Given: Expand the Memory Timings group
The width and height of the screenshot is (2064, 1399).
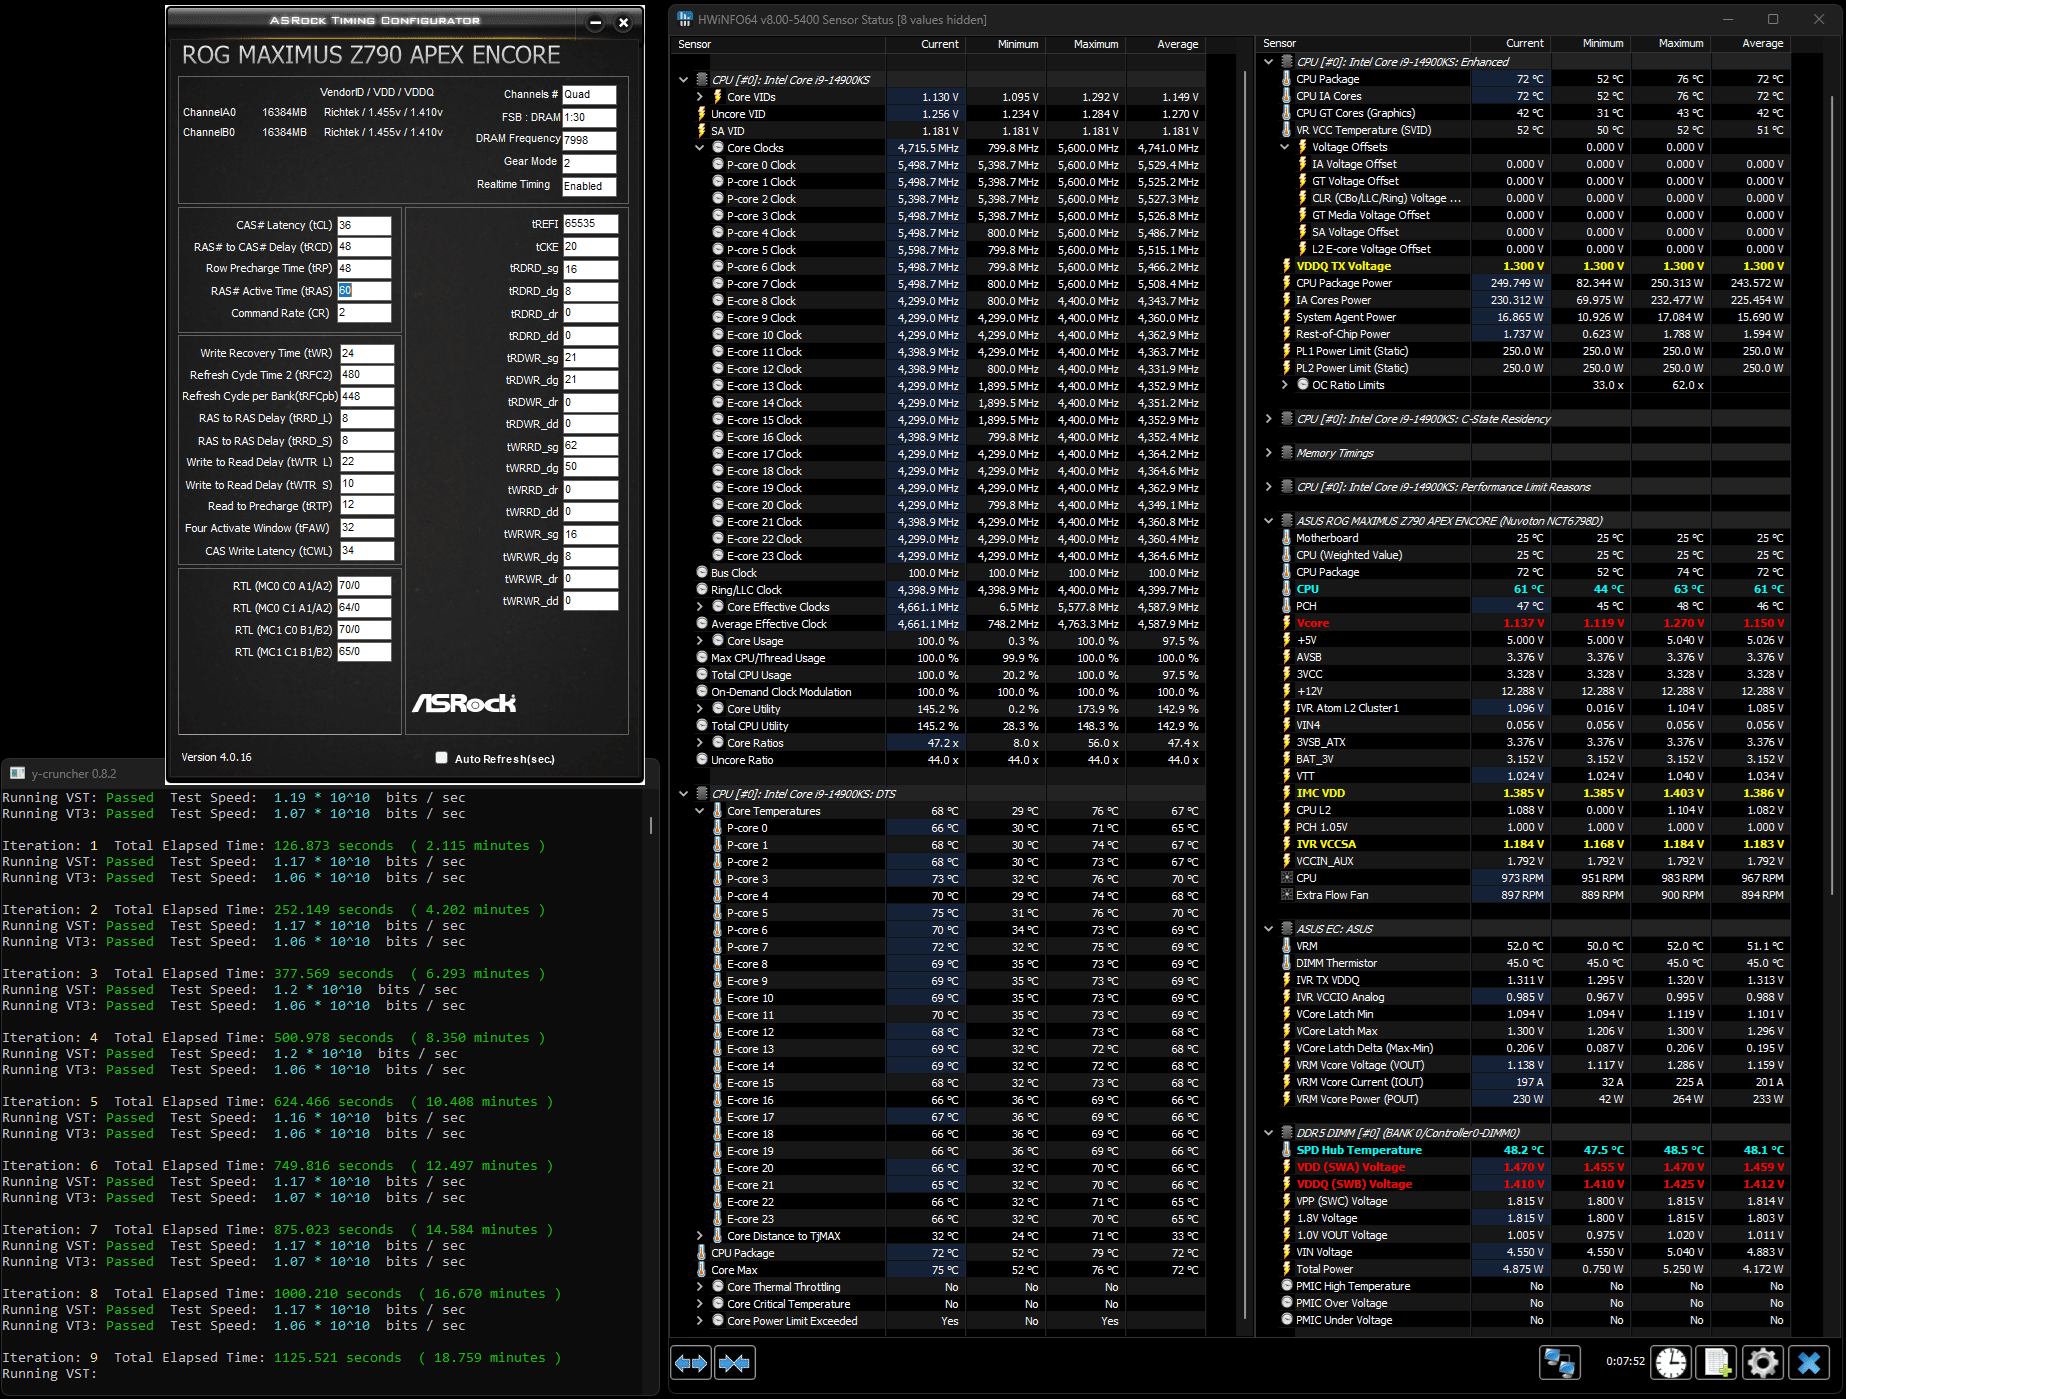Looking at the screenshot, I should [x=1269, y=453].
